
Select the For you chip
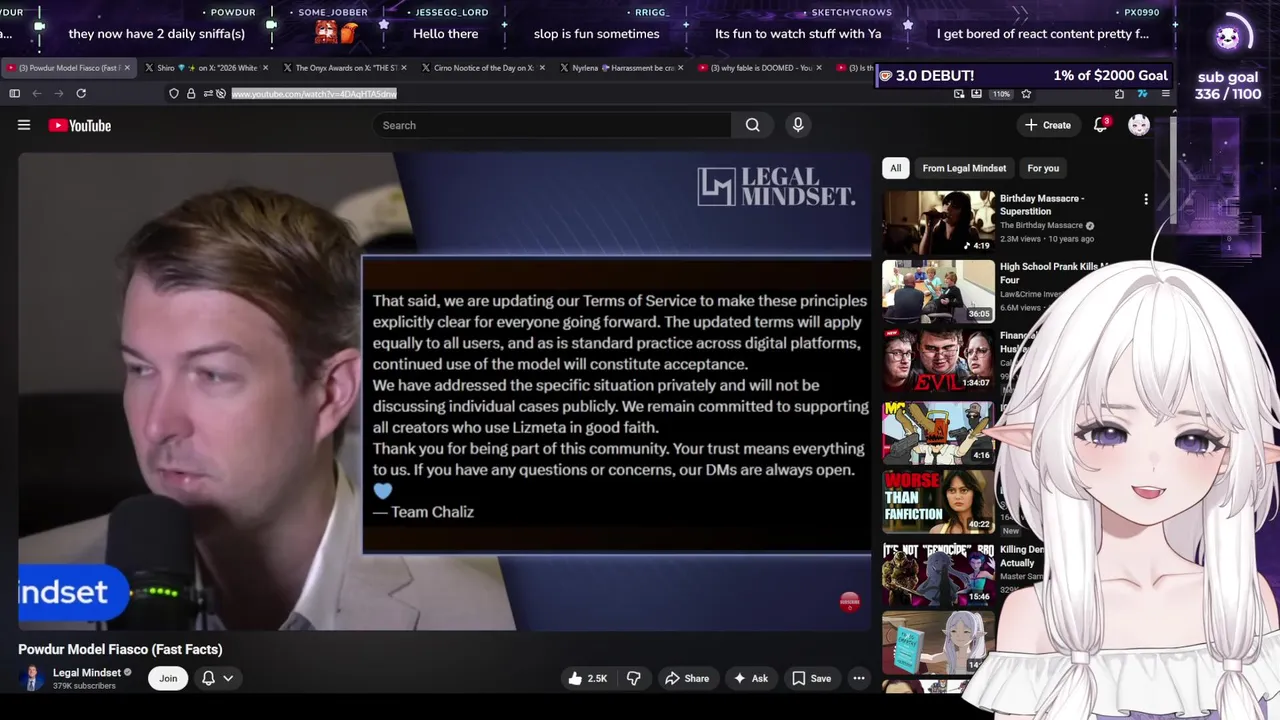(x=1043, y=168)
